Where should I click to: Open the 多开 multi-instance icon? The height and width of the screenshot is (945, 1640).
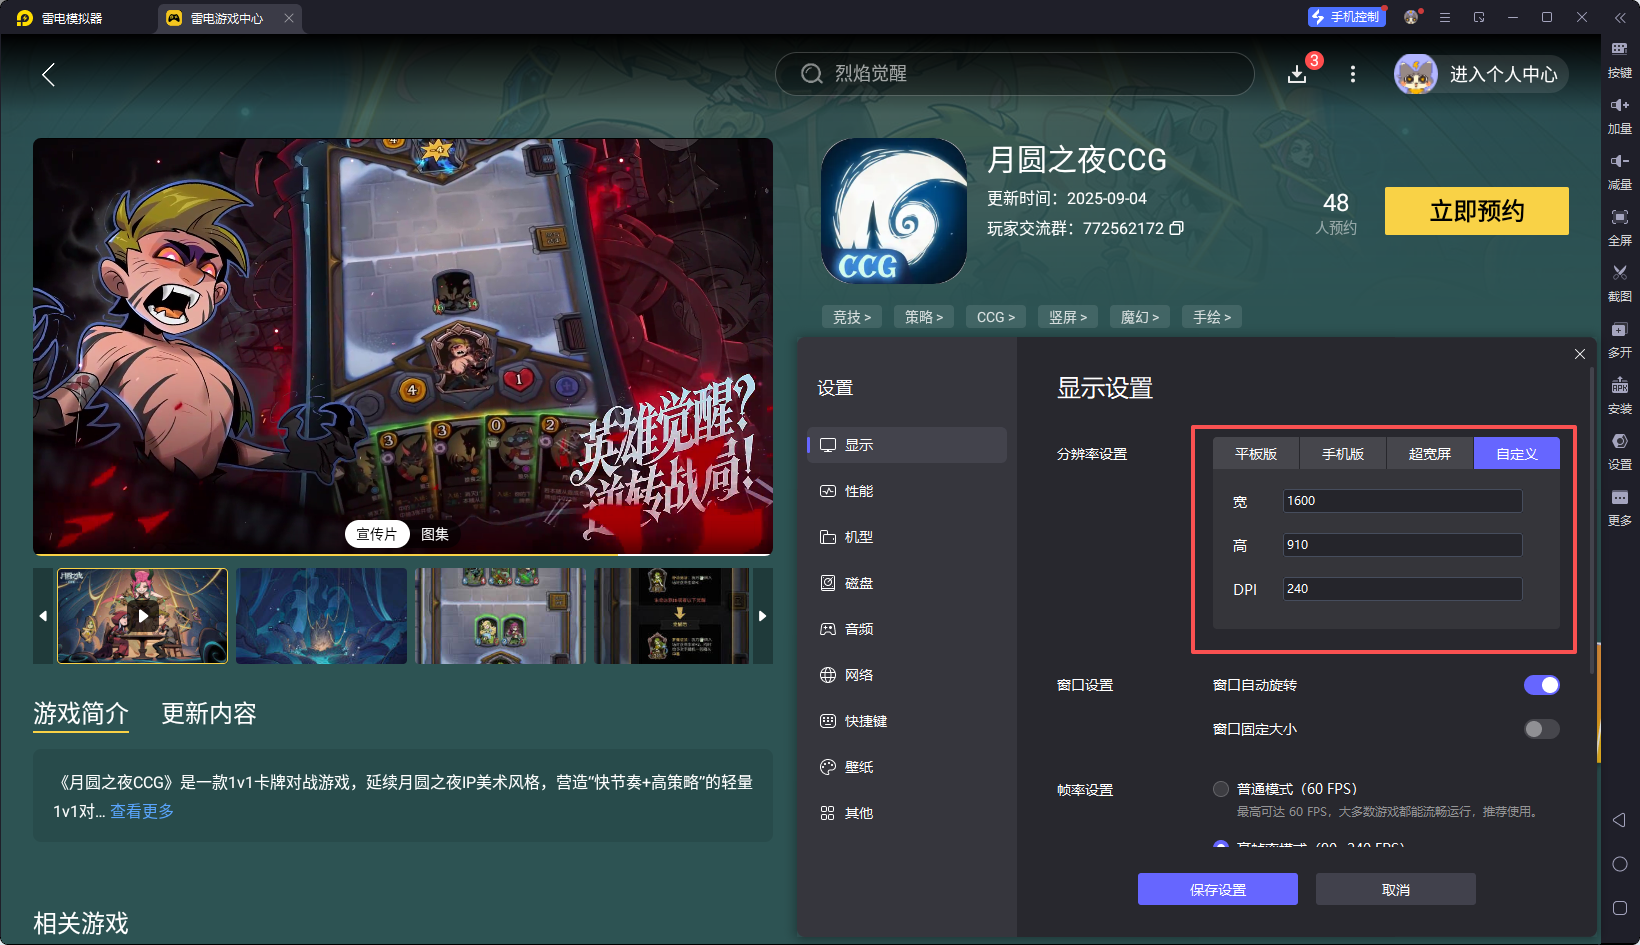pos(1620,340)
